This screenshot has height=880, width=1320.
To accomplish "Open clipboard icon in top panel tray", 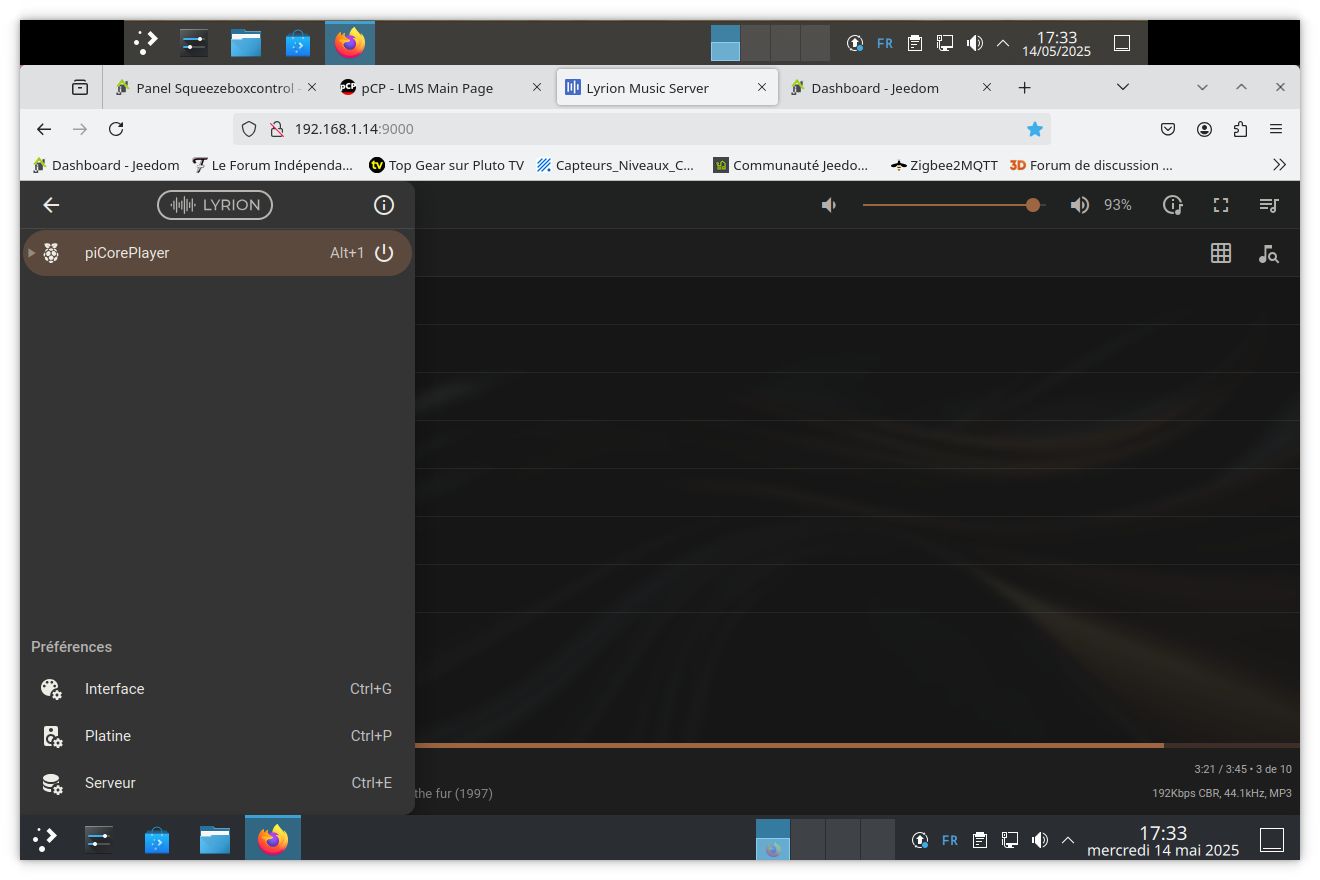I will click(x=915, y=43).
